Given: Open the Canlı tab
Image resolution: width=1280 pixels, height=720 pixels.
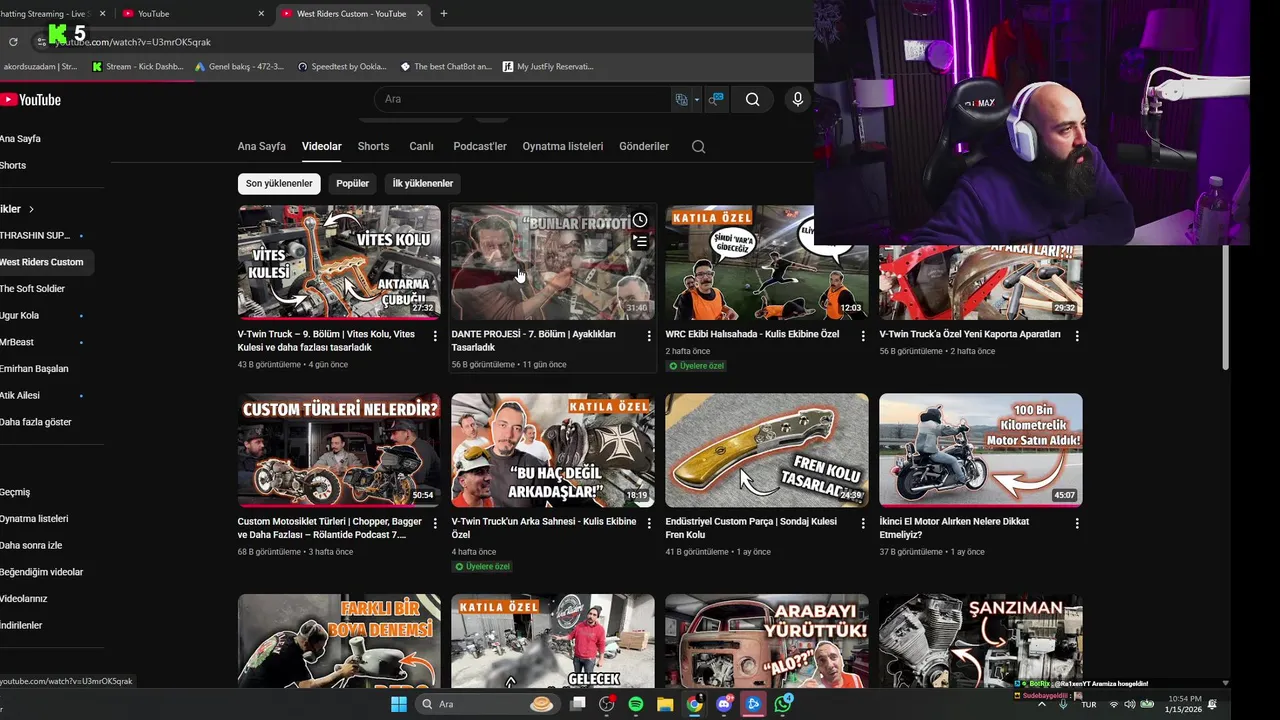Looking at the screenshot, I should (x=421, y=146).
